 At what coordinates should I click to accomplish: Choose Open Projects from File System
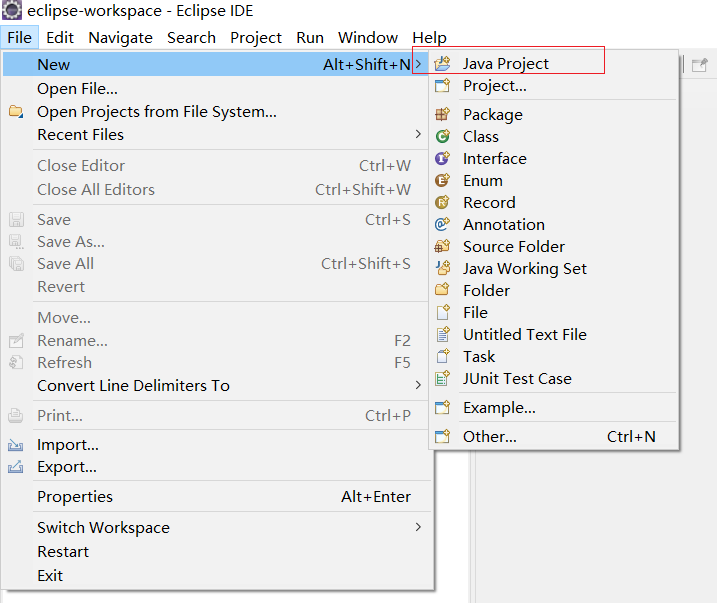(156, 111)
